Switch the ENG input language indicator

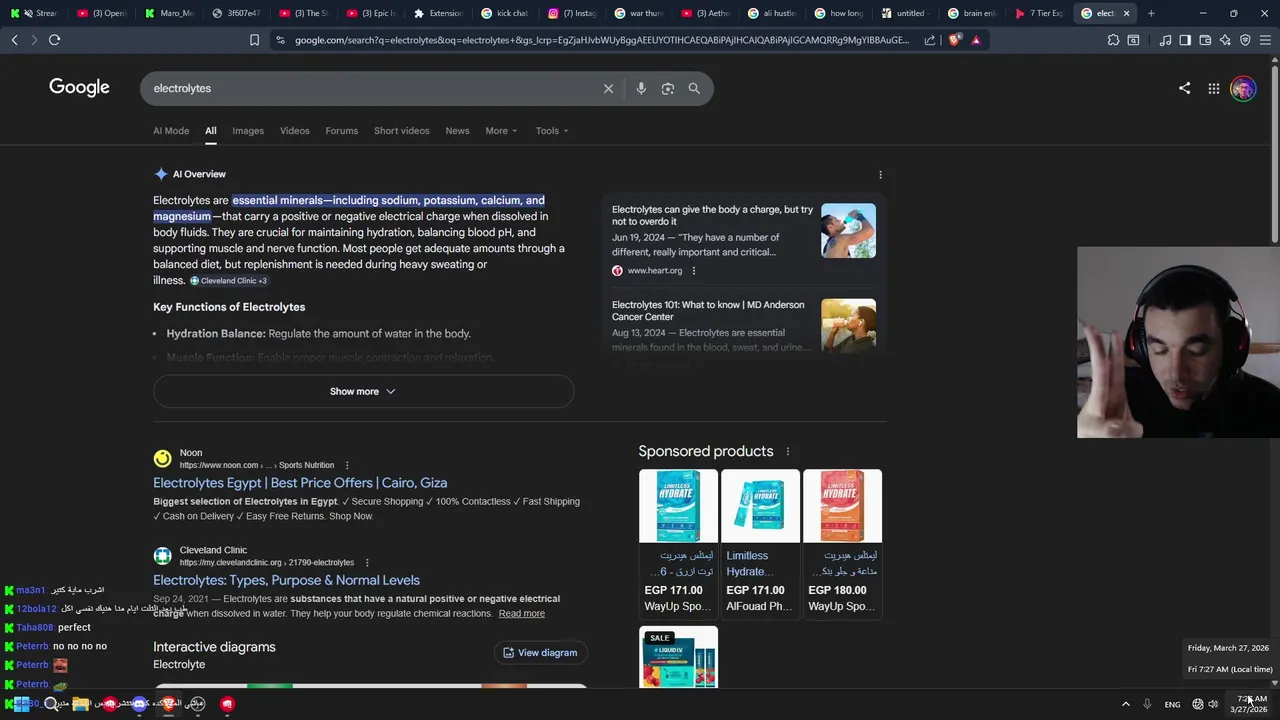coord(1172,704)
